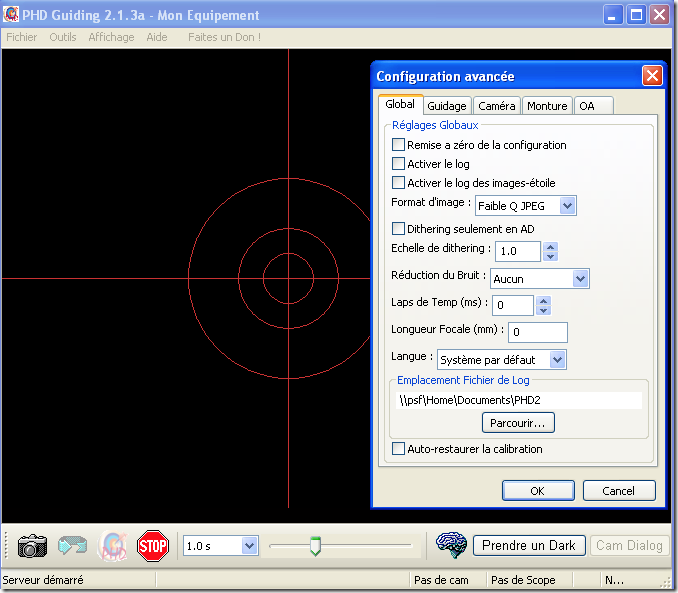Viewport: 678px width, 593px height.
Task: Open Réduction du Bruit dropdown
Action: click(580, 279)
